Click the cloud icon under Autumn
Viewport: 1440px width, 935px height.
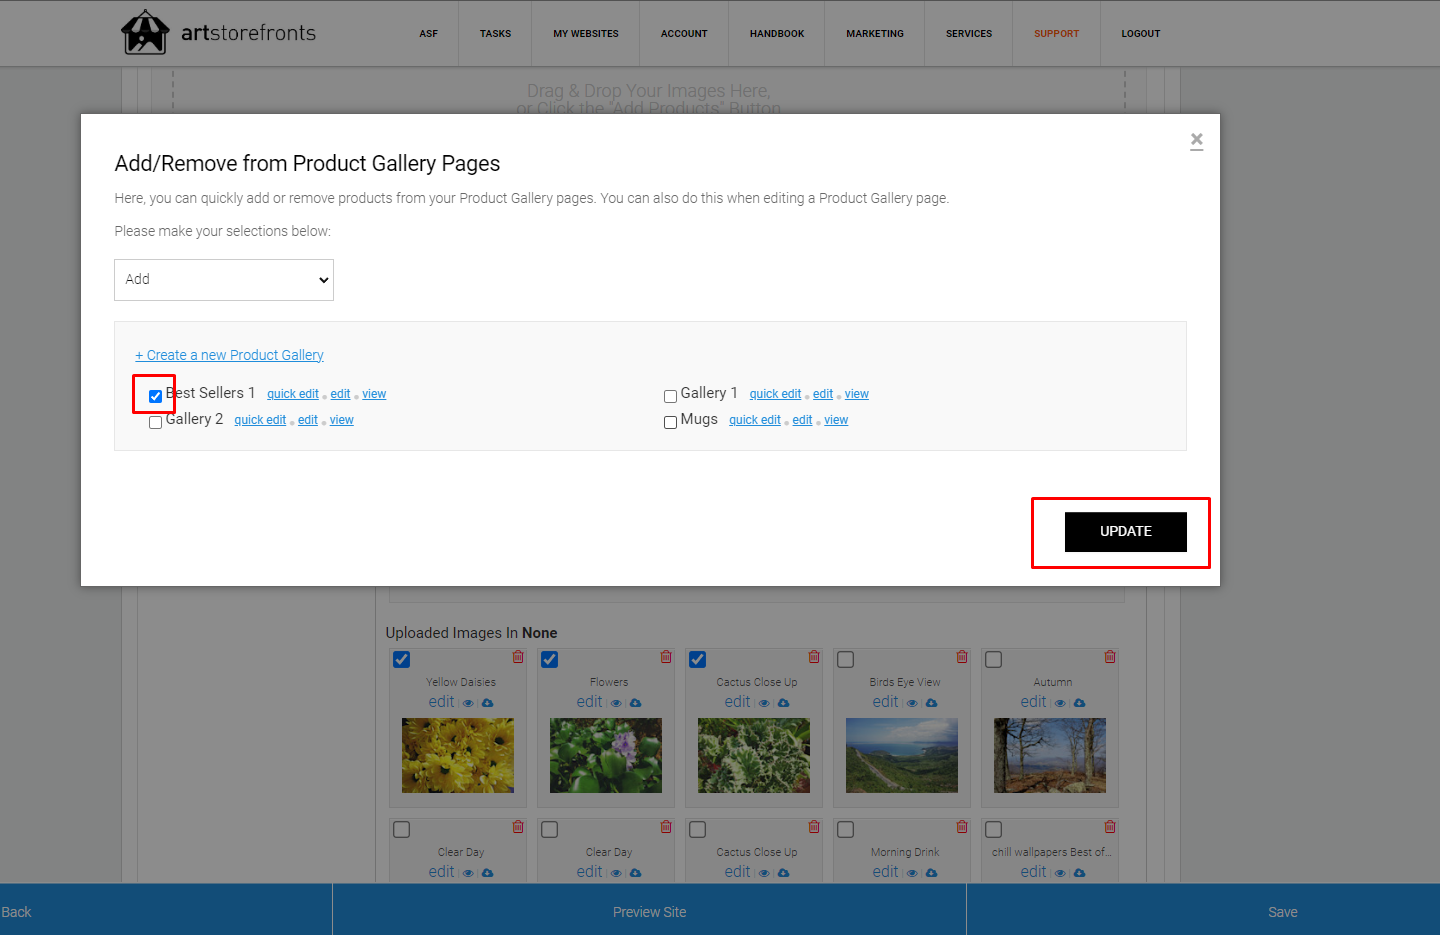point(1079,703)
